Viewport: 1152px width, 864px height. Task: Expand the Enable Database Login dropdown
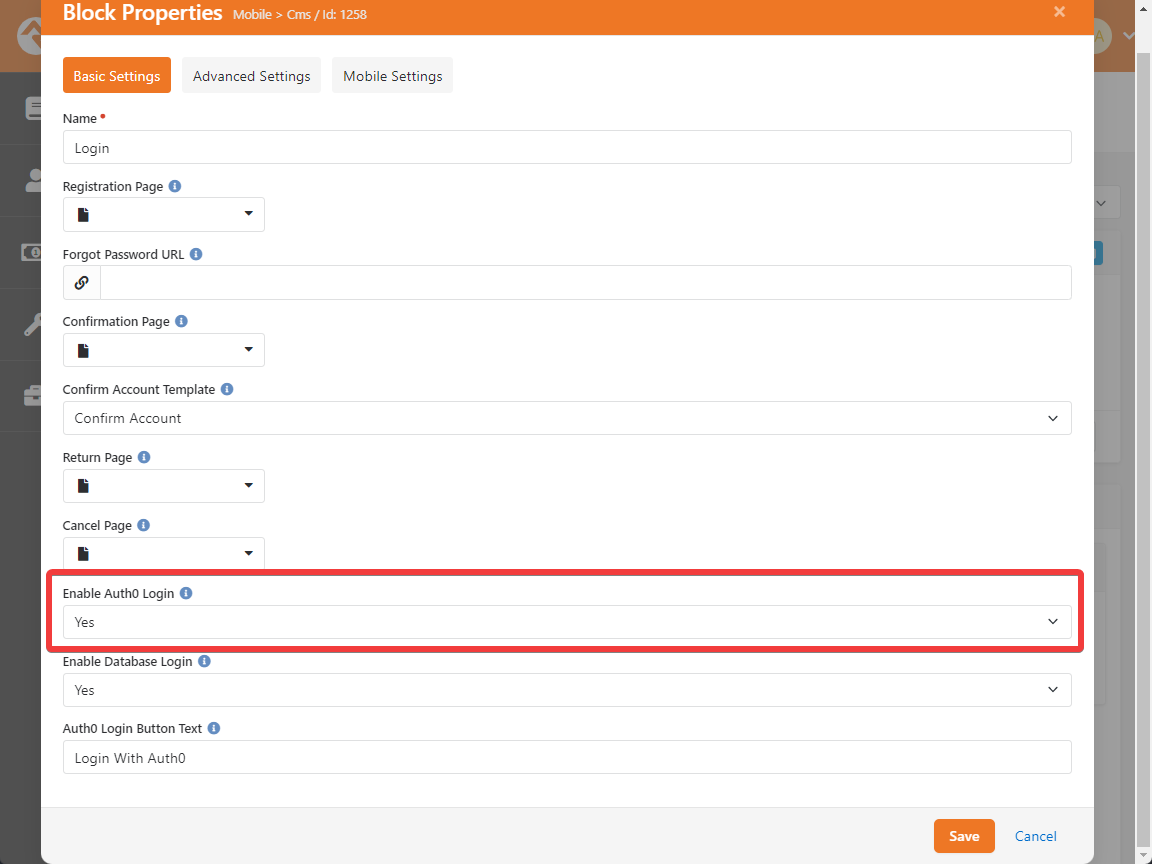coord(567,690)
